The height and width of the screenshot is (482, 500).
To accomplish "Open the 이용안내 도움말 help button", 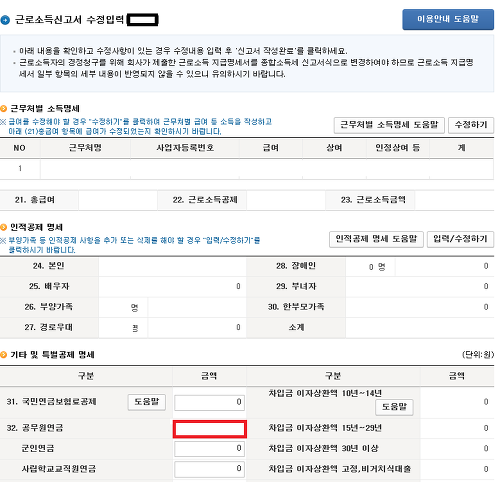I will tap(448, 19).
